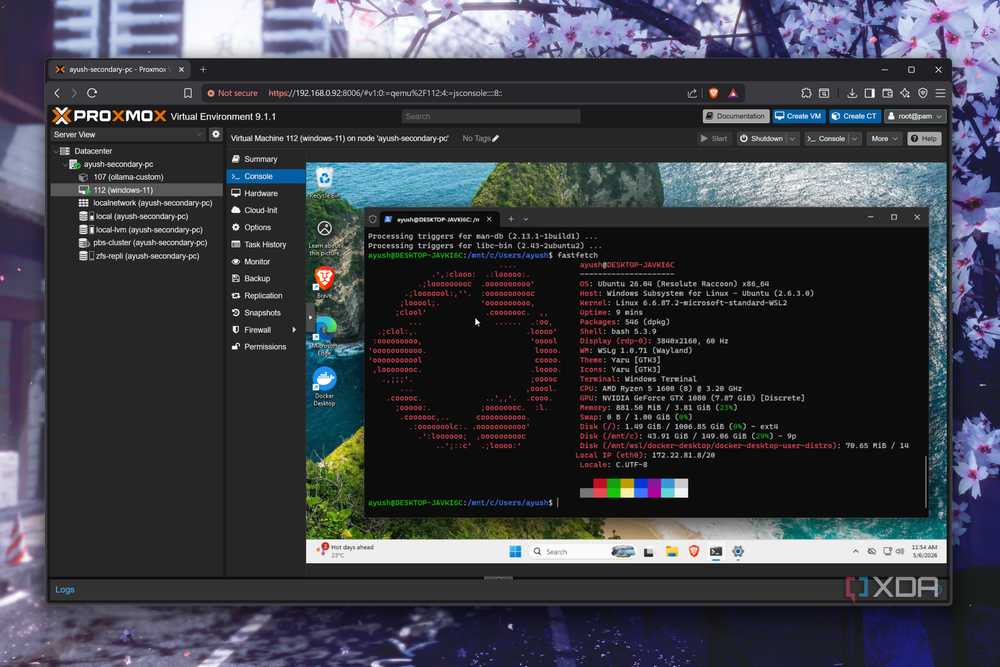Show hidden tray icons chevron in VM

coord(855,552)
